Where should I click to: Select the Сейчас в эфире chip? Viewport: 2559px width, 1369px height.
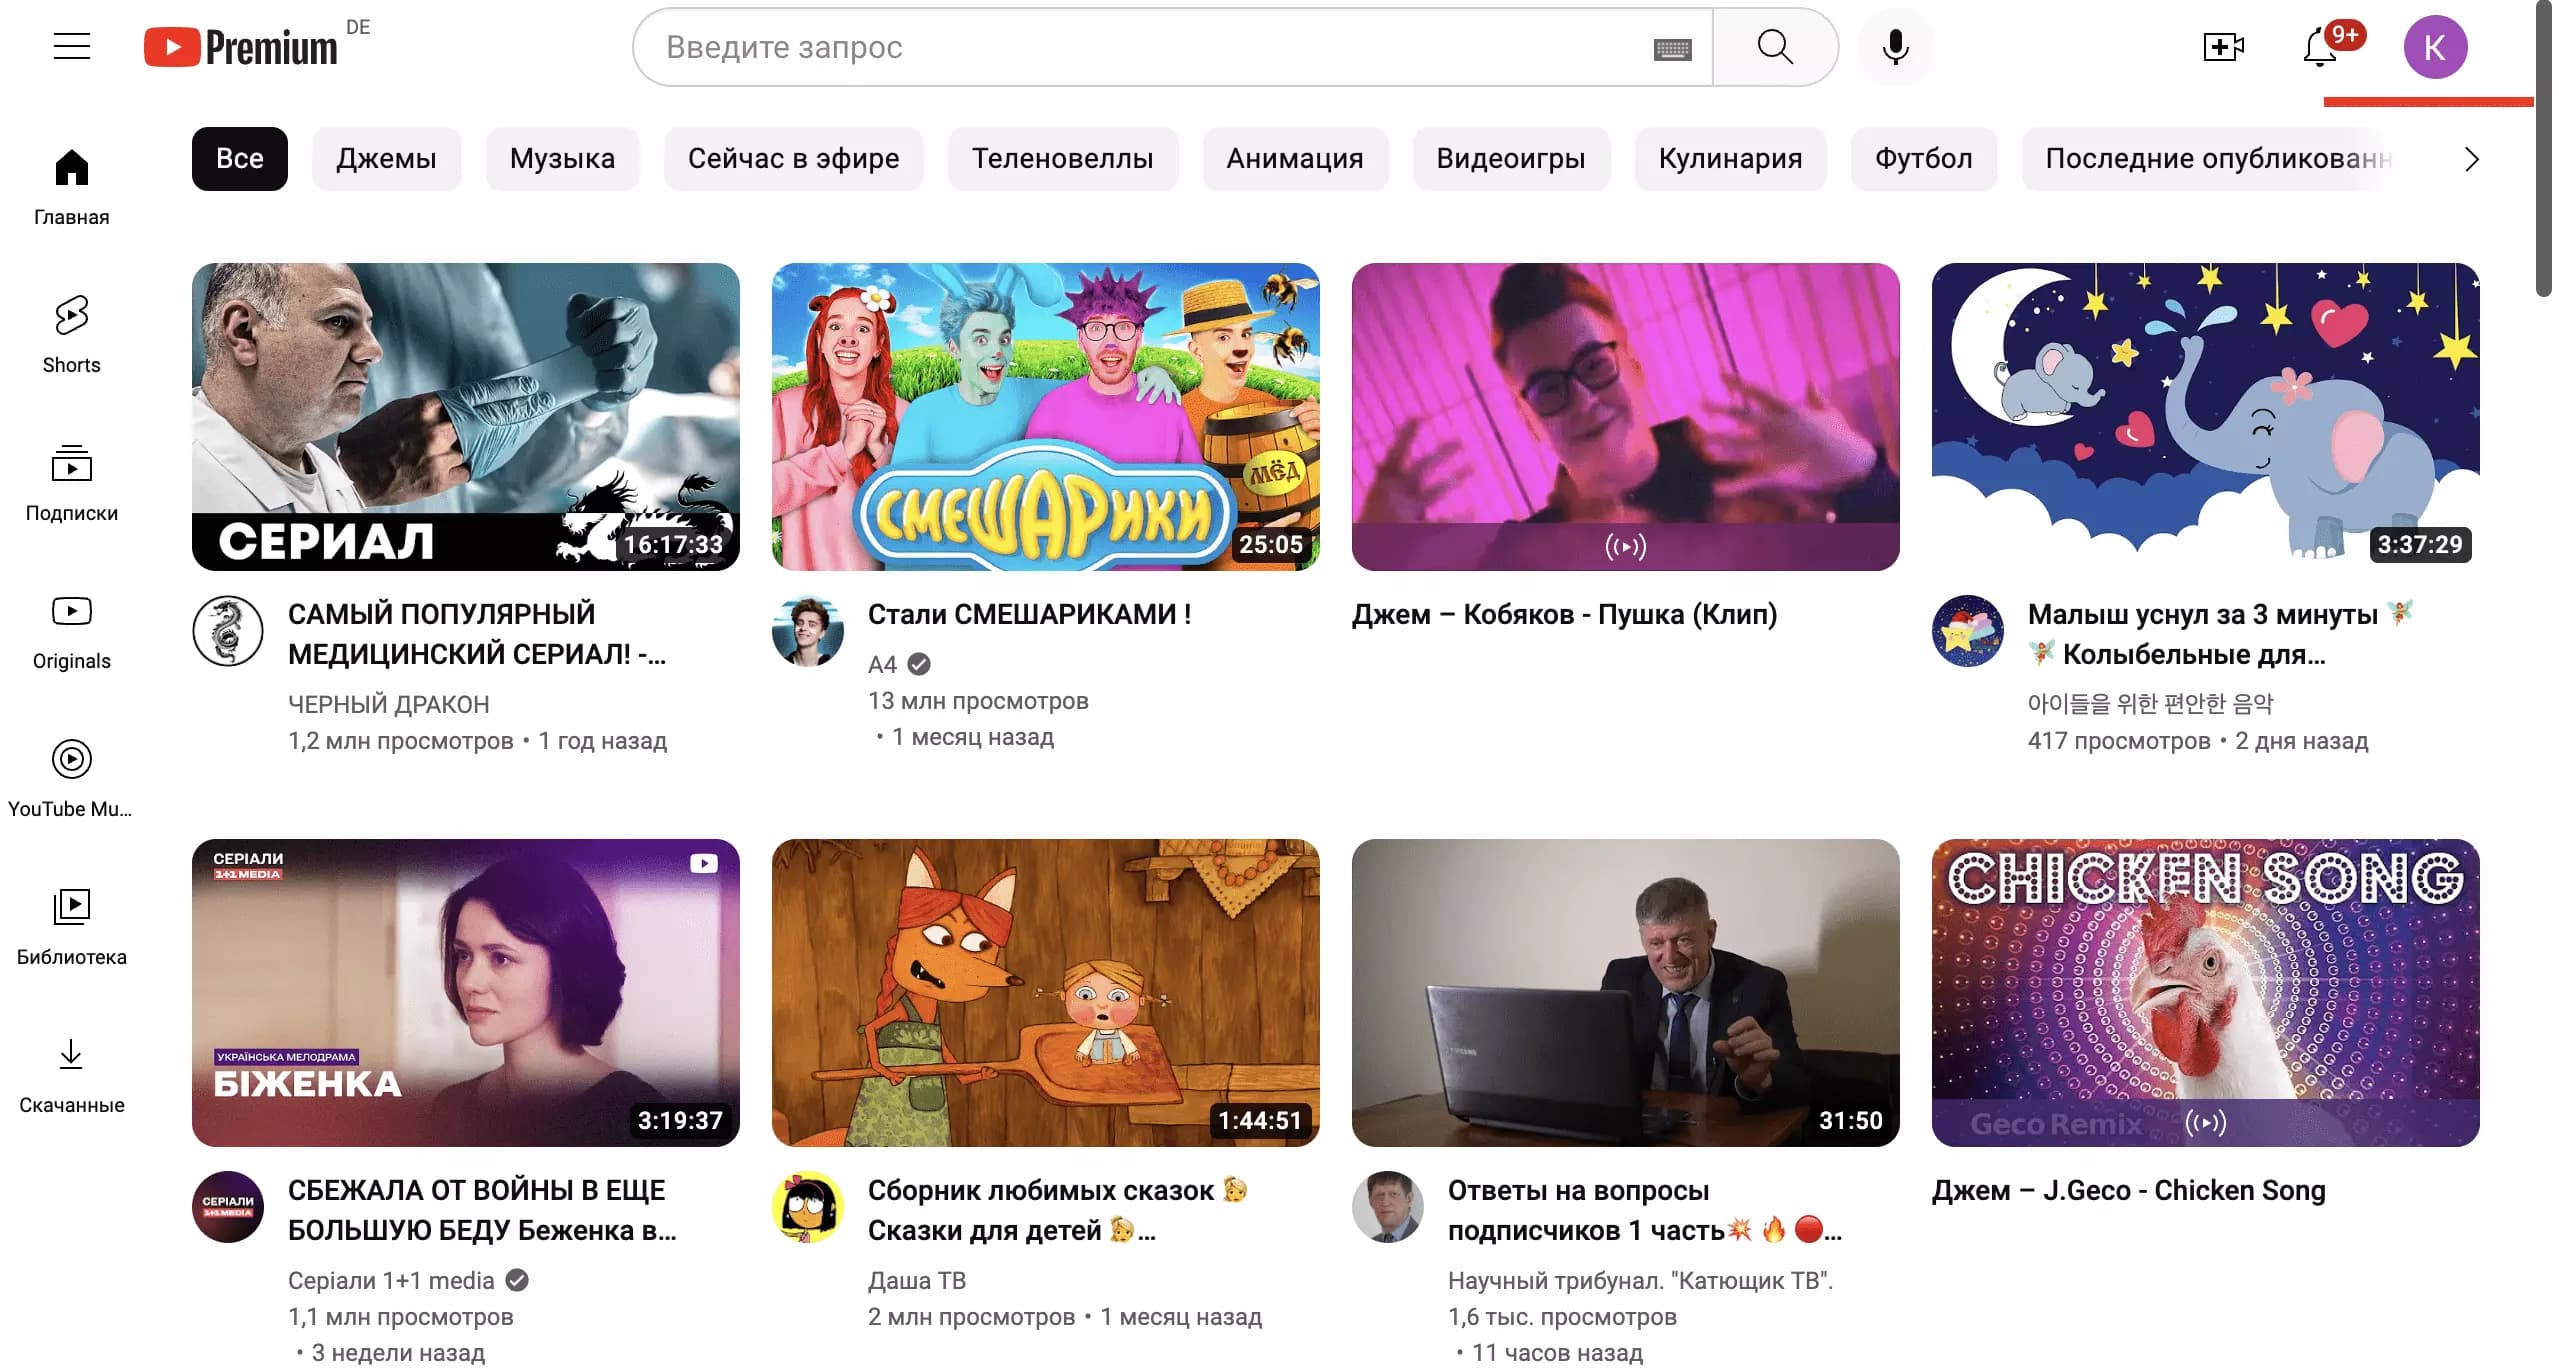pyautogui.click(x=793, y=159)
